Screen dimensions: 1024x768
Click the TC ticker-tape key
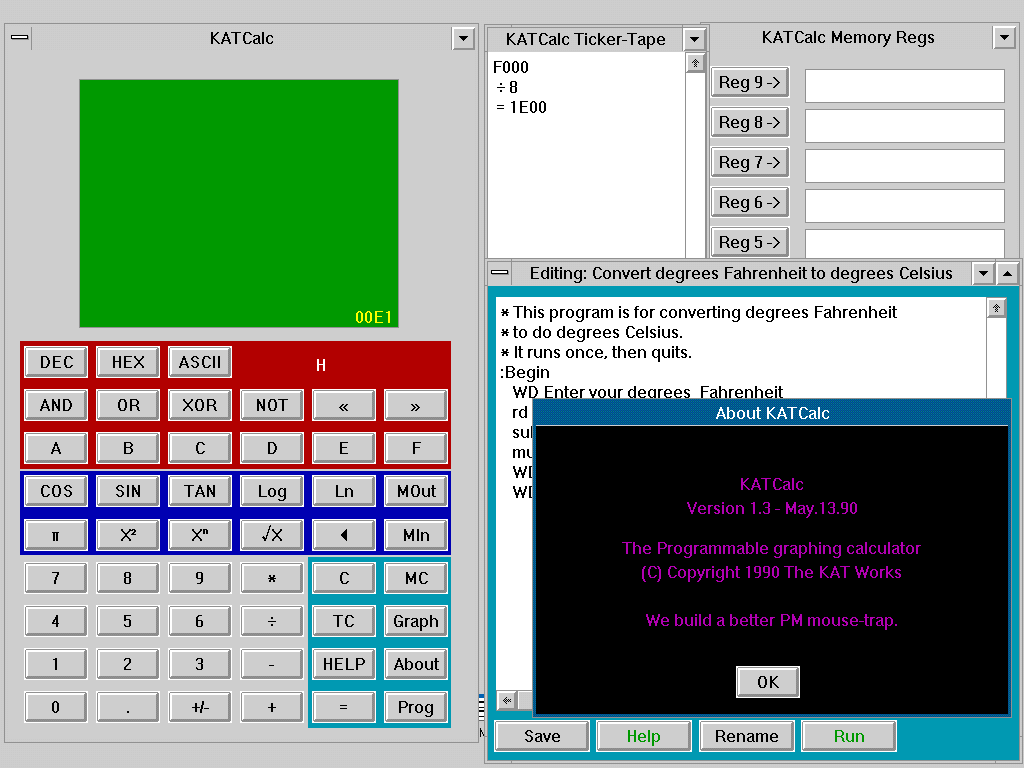pos(344,622)
